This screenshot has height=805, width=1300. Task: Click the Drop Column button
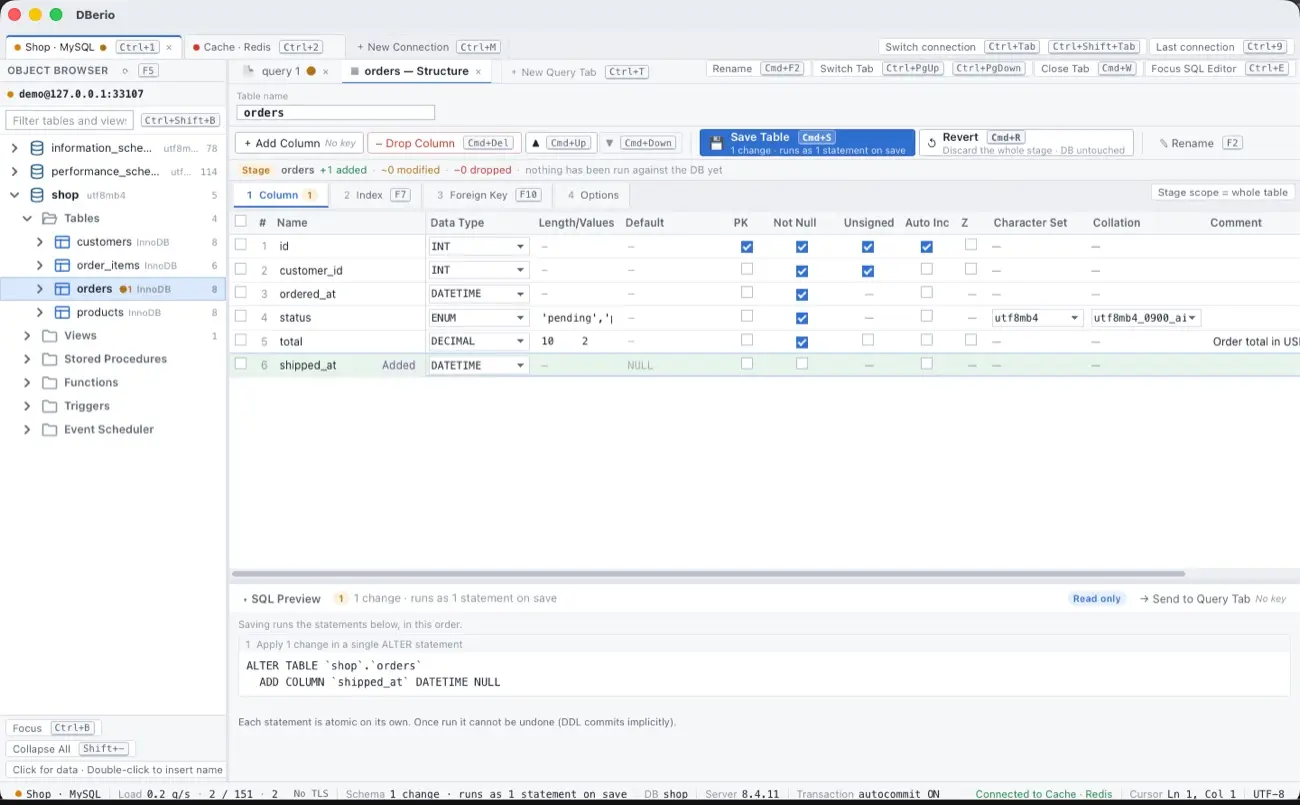[x=443, y=143]
